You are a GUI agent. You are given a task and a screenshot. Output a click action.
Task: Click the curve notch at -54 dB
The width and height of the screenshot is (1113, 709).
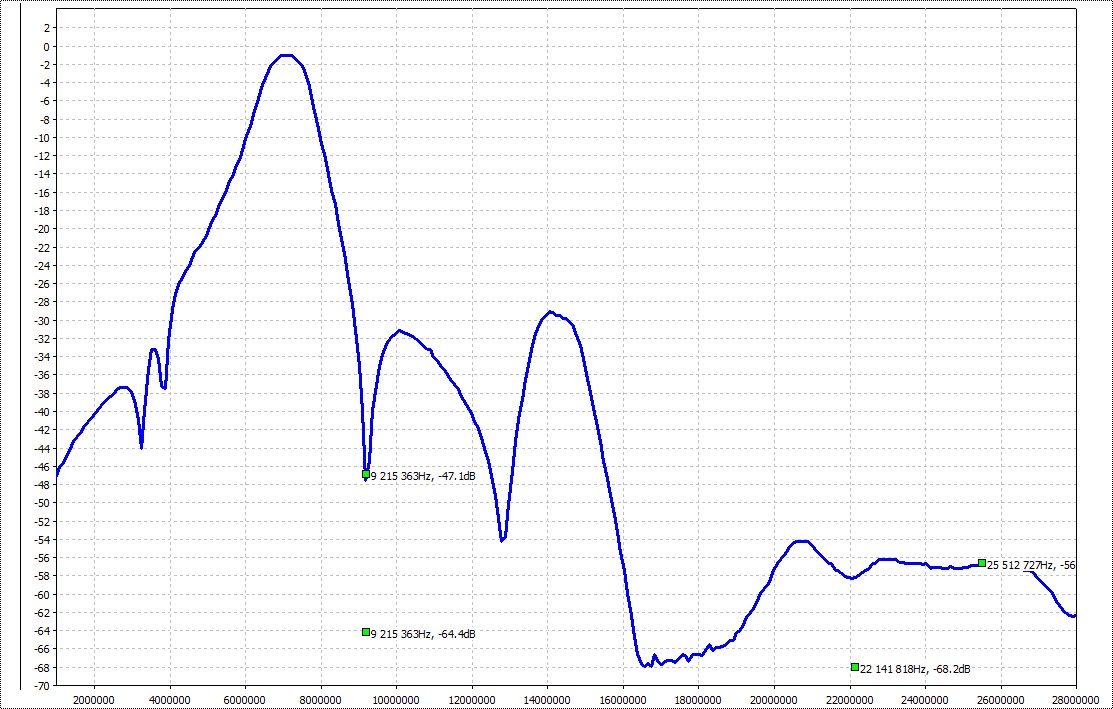point(502,540)
